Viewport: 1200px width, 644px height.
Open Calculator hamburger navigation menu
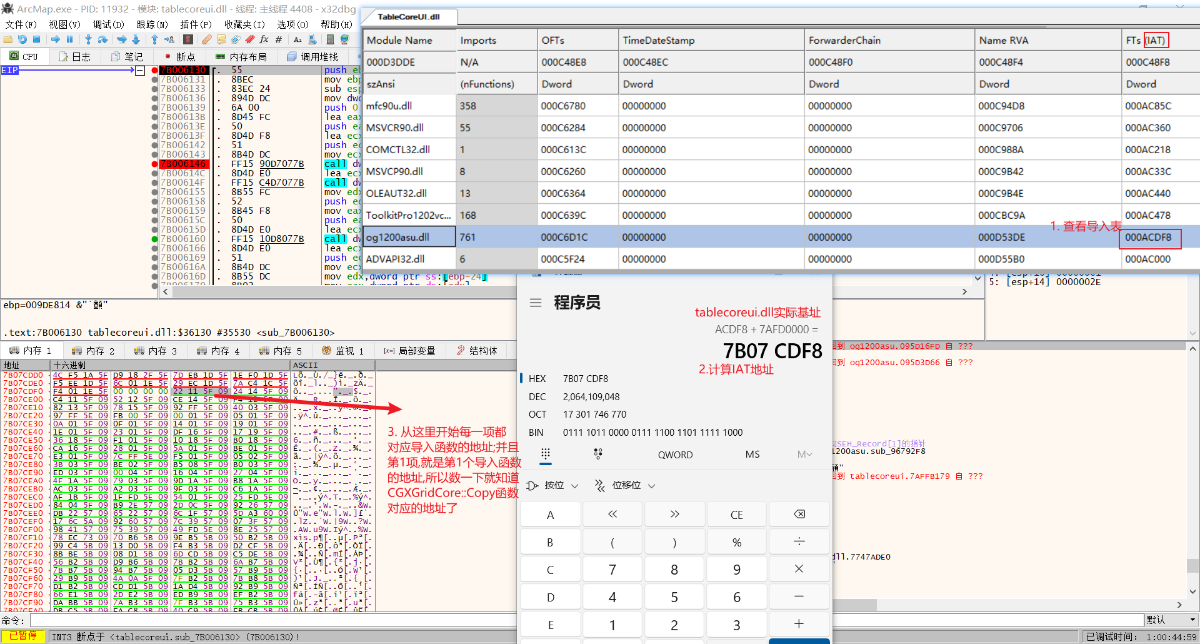click(536, 302)
